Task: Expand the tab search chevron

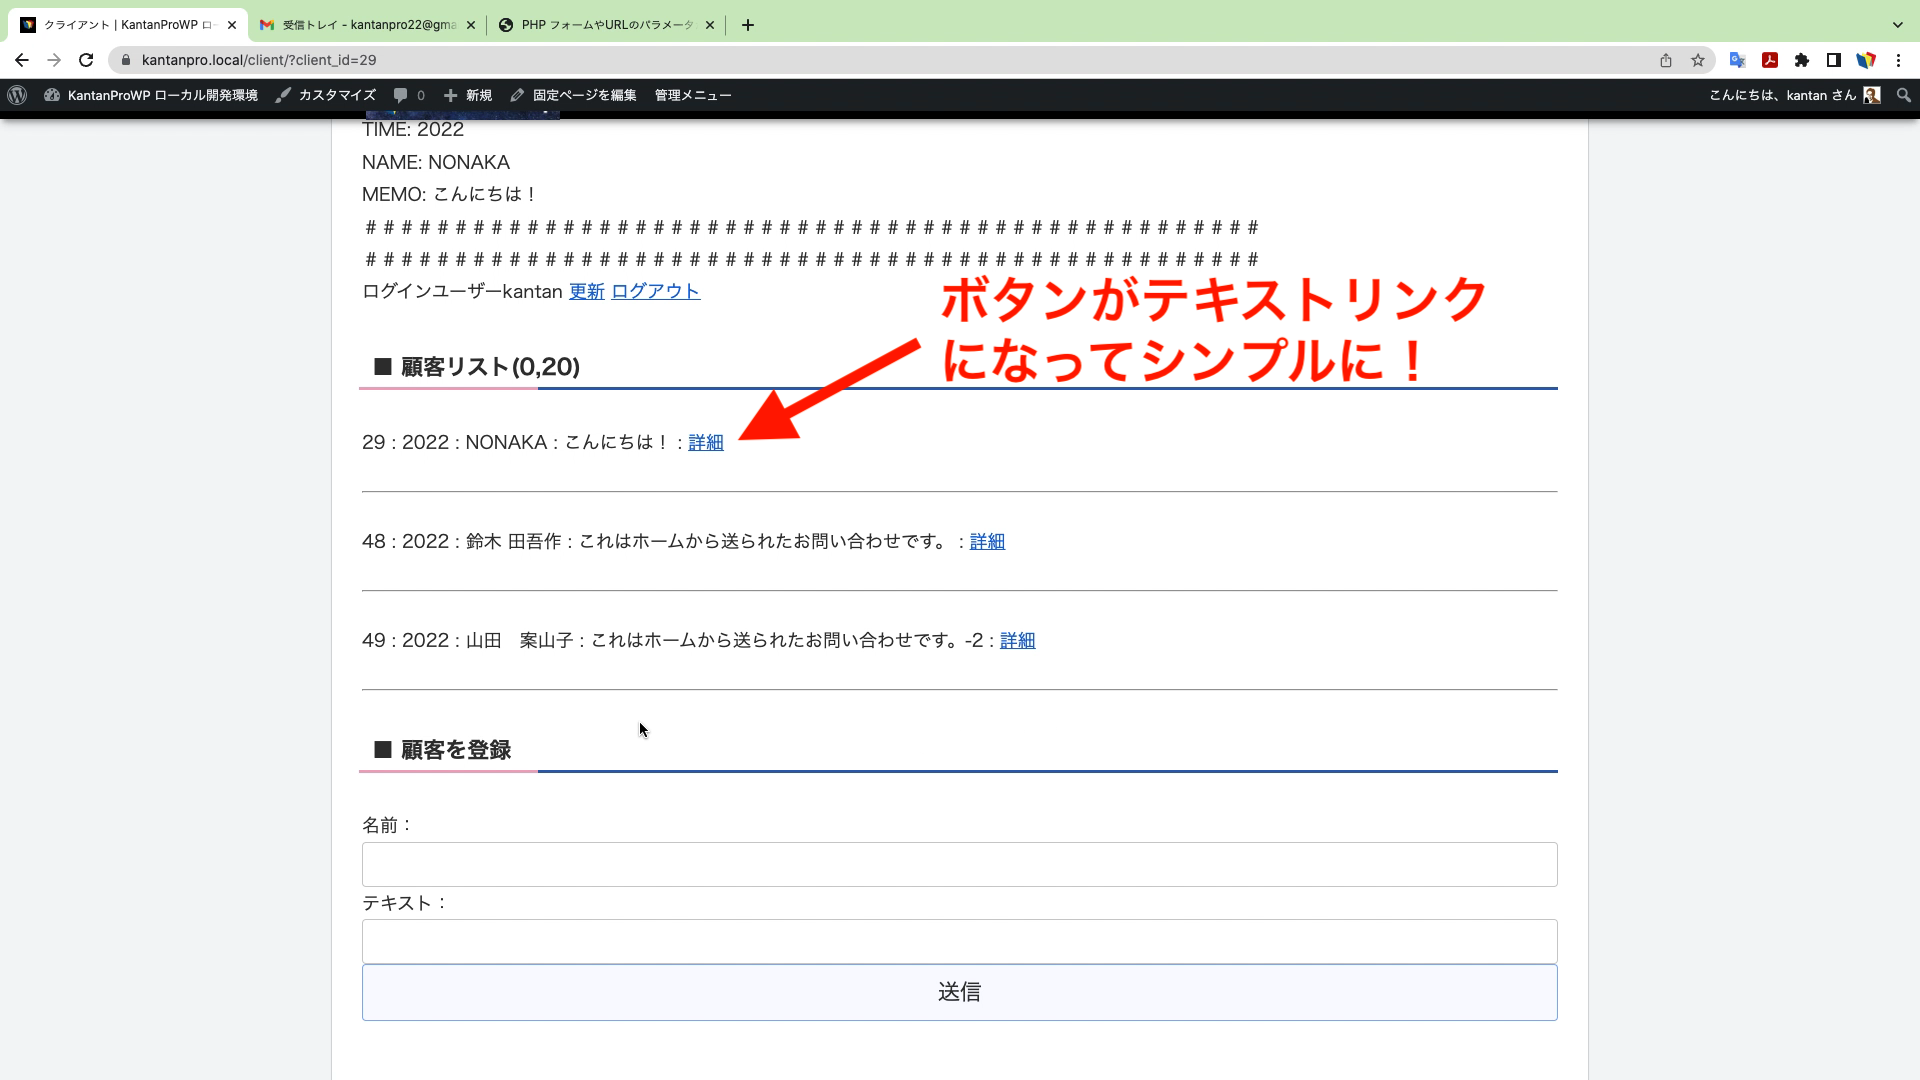Action: pyautogui.click(x=1898, y=25)
